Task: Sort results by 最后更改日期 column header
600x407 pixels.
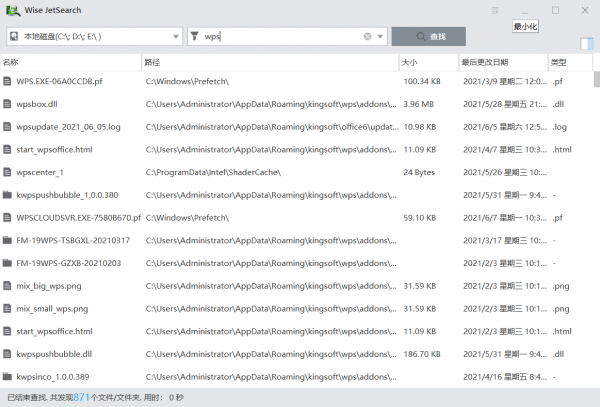Action: click(503, 62)
